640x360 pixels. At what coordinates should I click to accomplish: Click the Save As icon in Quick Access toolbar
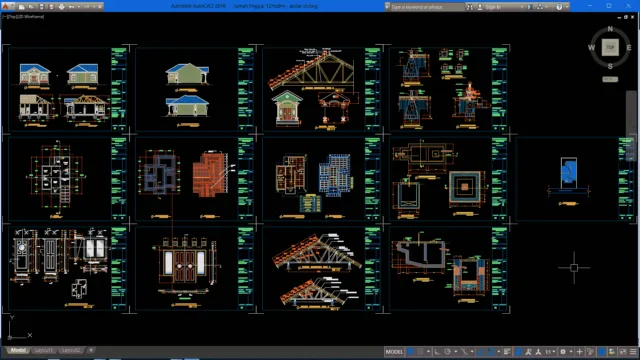point(51,7)
